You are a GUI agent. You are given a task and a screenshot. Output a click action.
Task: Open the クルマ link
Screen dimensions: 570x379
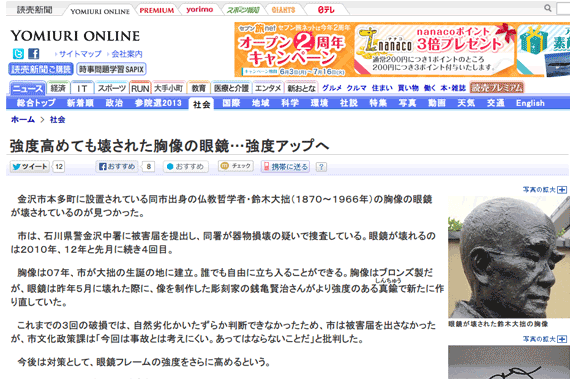coord(357,88)
